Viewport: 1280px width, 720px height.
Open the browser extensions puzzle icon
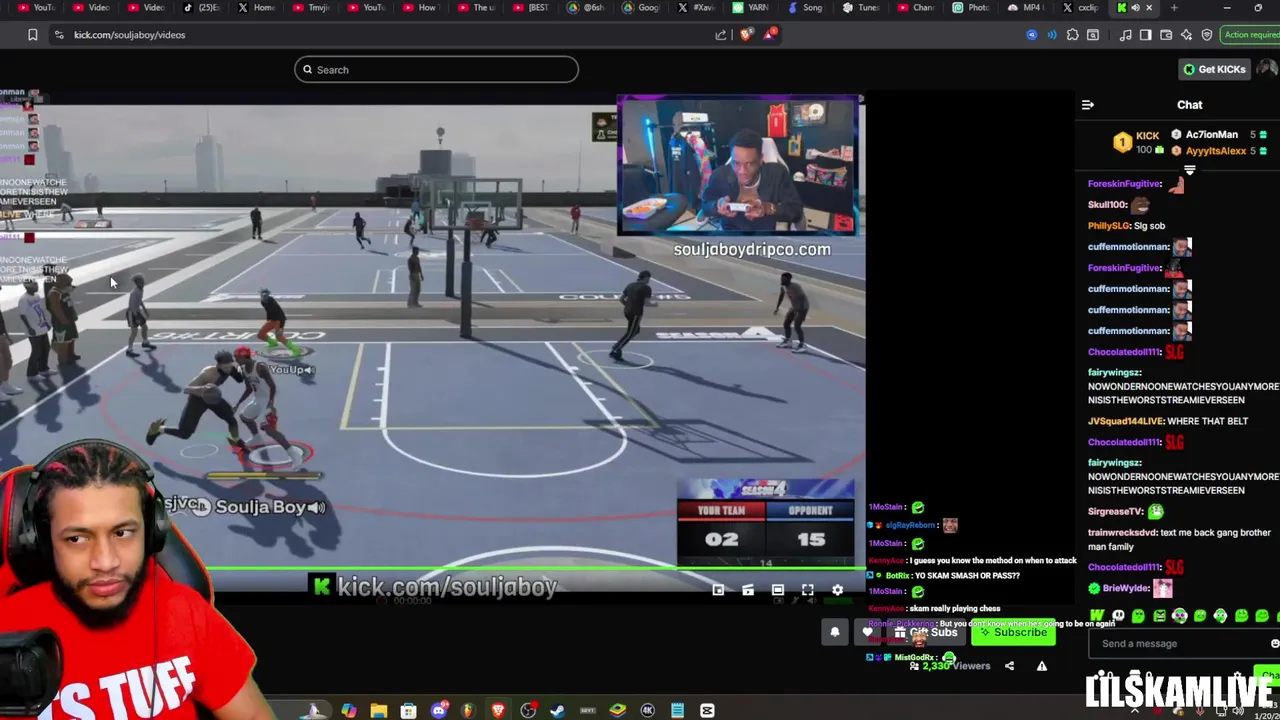tap(1073, 35)
